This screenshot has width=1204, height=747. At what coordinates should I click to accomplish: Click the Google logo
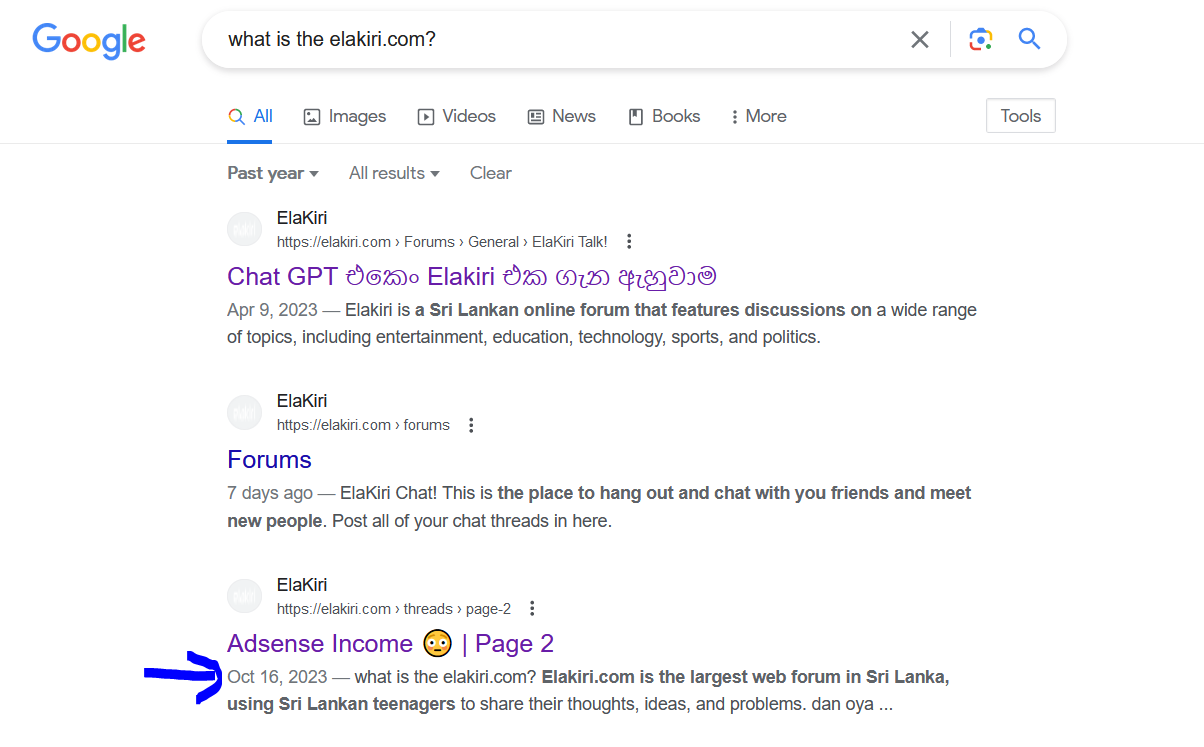tap(89, 40)
